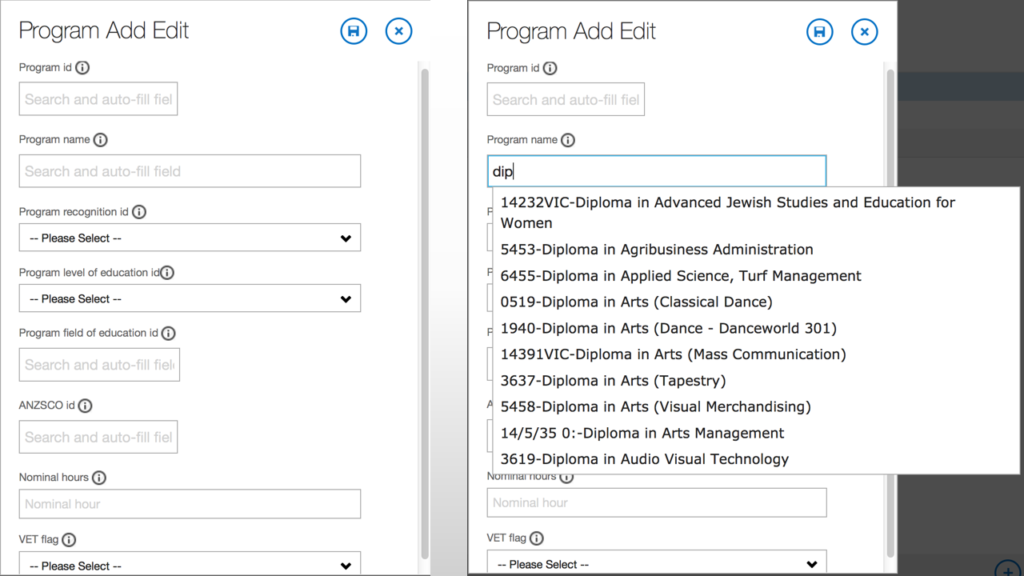Open the Program level of education id dropdown
Image resolution: width=1024 pixels, height=576 pixels.
tap(189, 298)
